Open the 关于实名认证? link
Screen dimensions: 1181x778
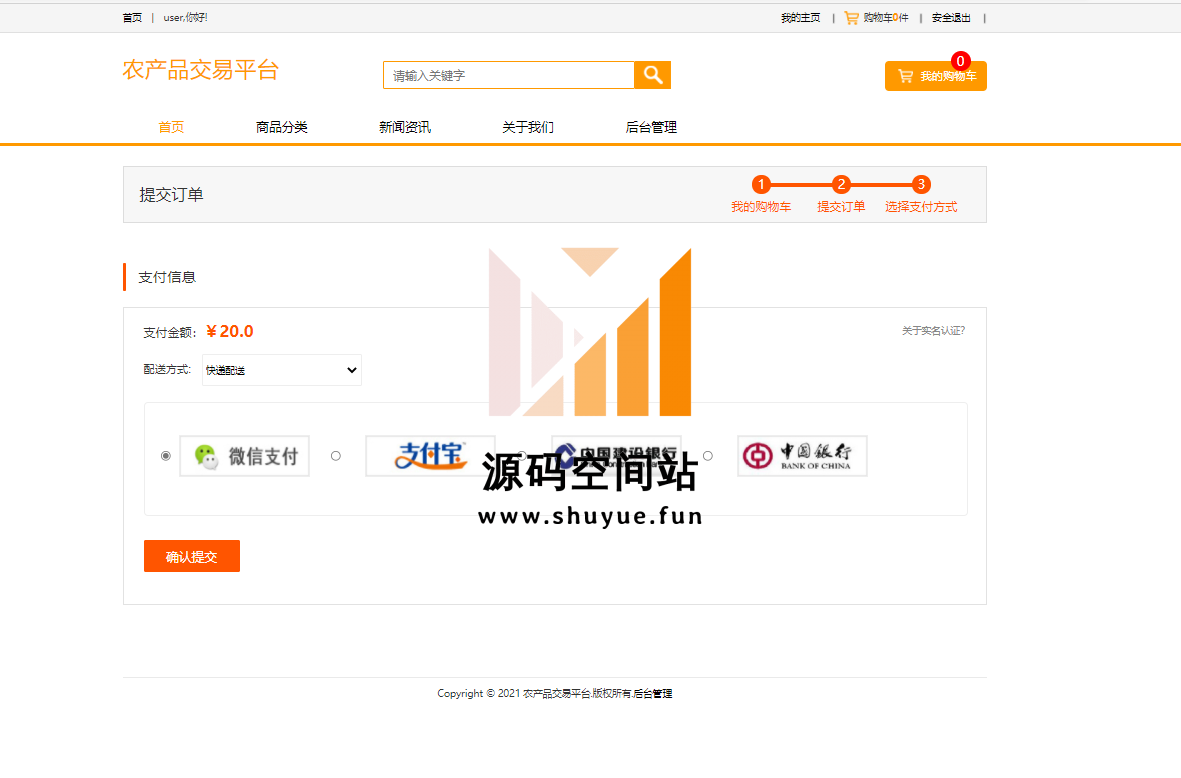coord(933,331)
